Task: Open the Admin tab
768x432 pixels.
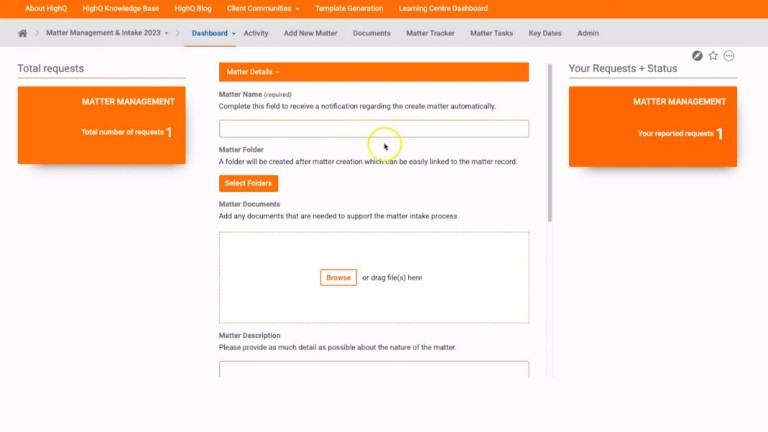Action: coord(588,33)
